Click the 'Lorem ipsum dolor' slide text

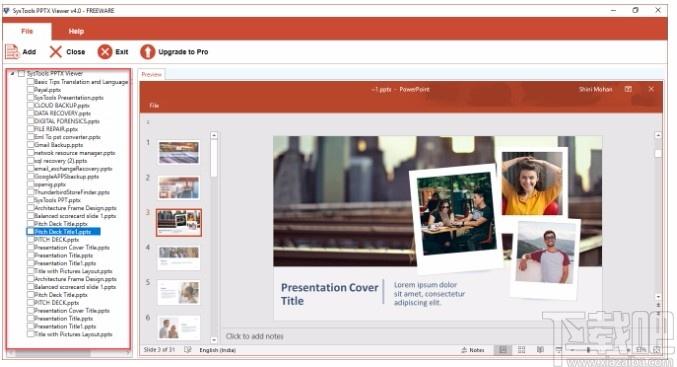pos(430,294)
